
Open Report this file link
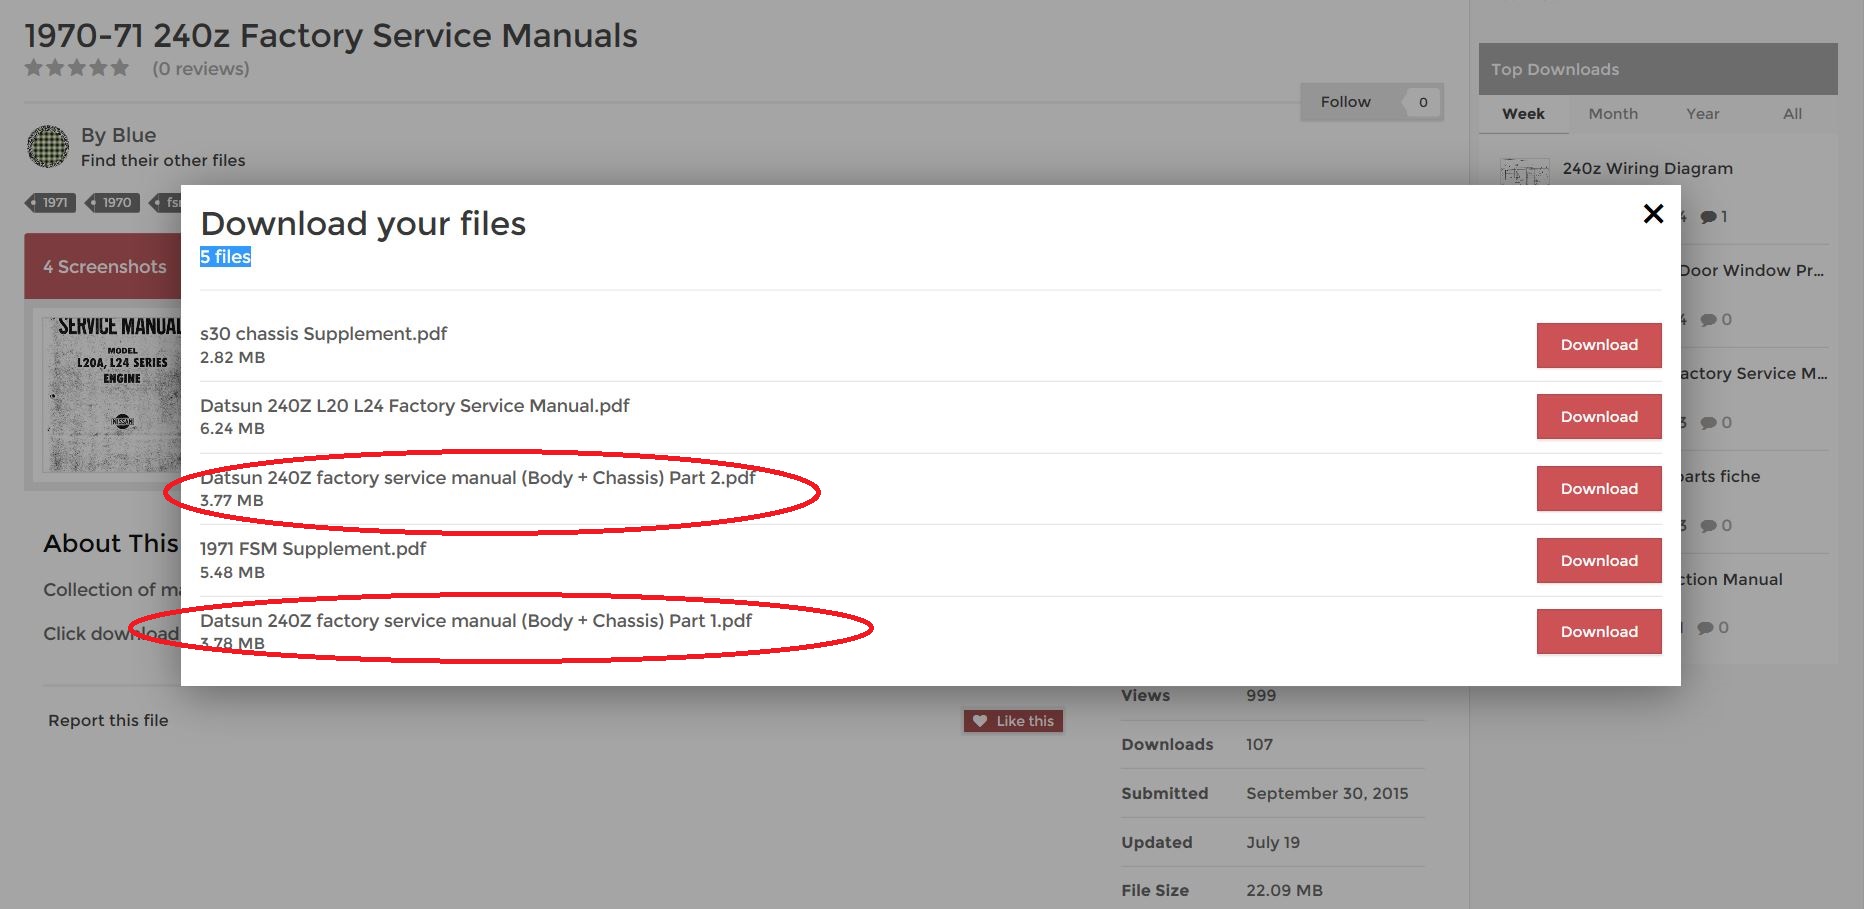(x=108, y=721)
